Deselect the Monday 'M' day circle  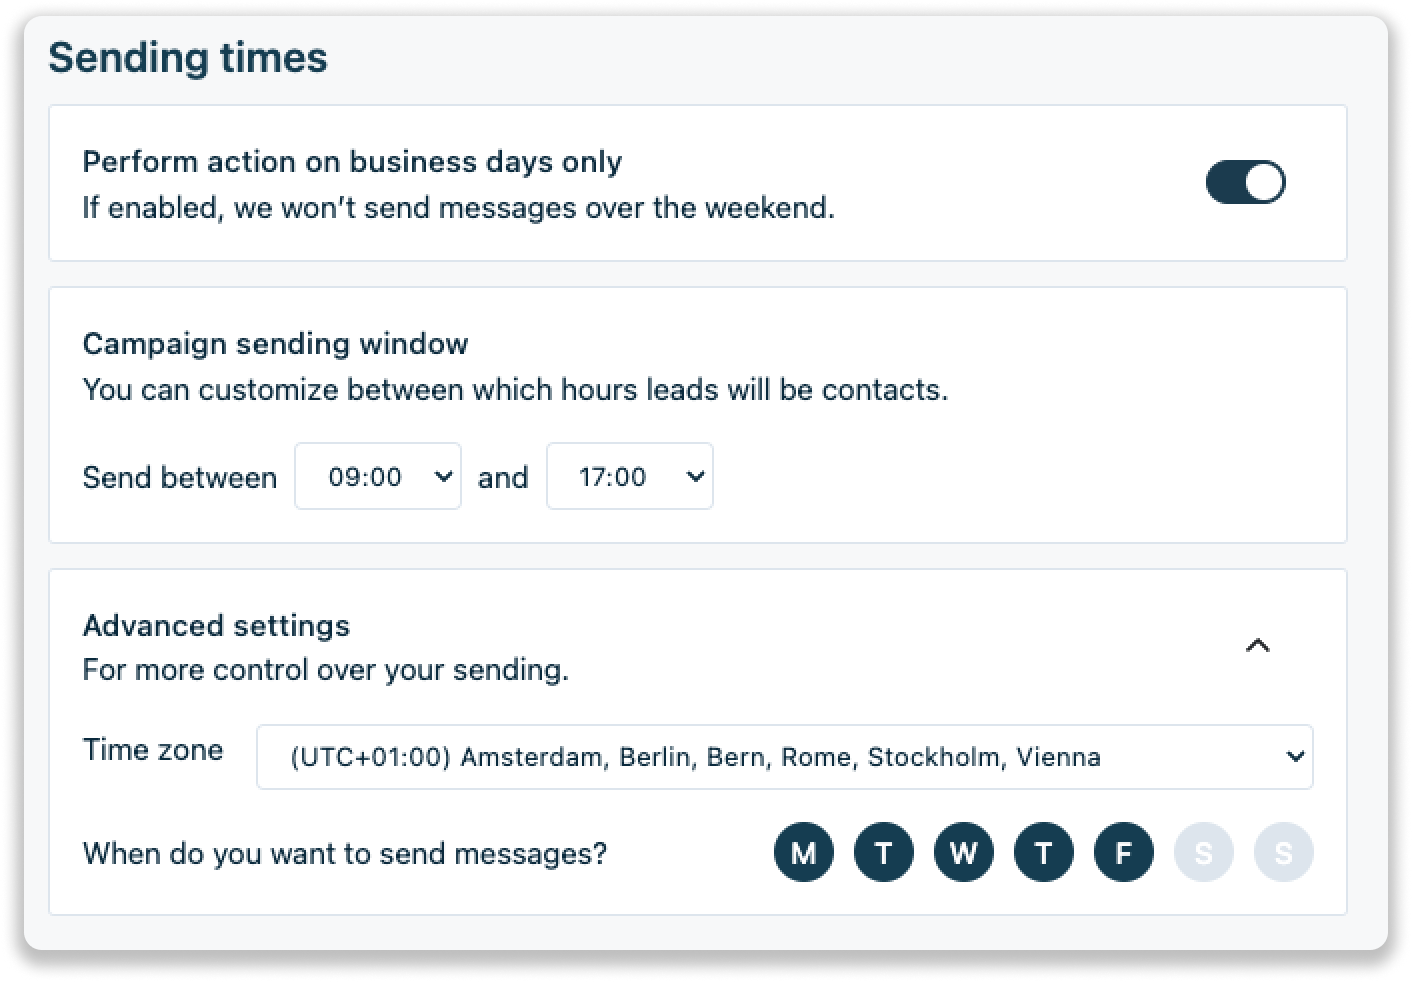point(803,852)
